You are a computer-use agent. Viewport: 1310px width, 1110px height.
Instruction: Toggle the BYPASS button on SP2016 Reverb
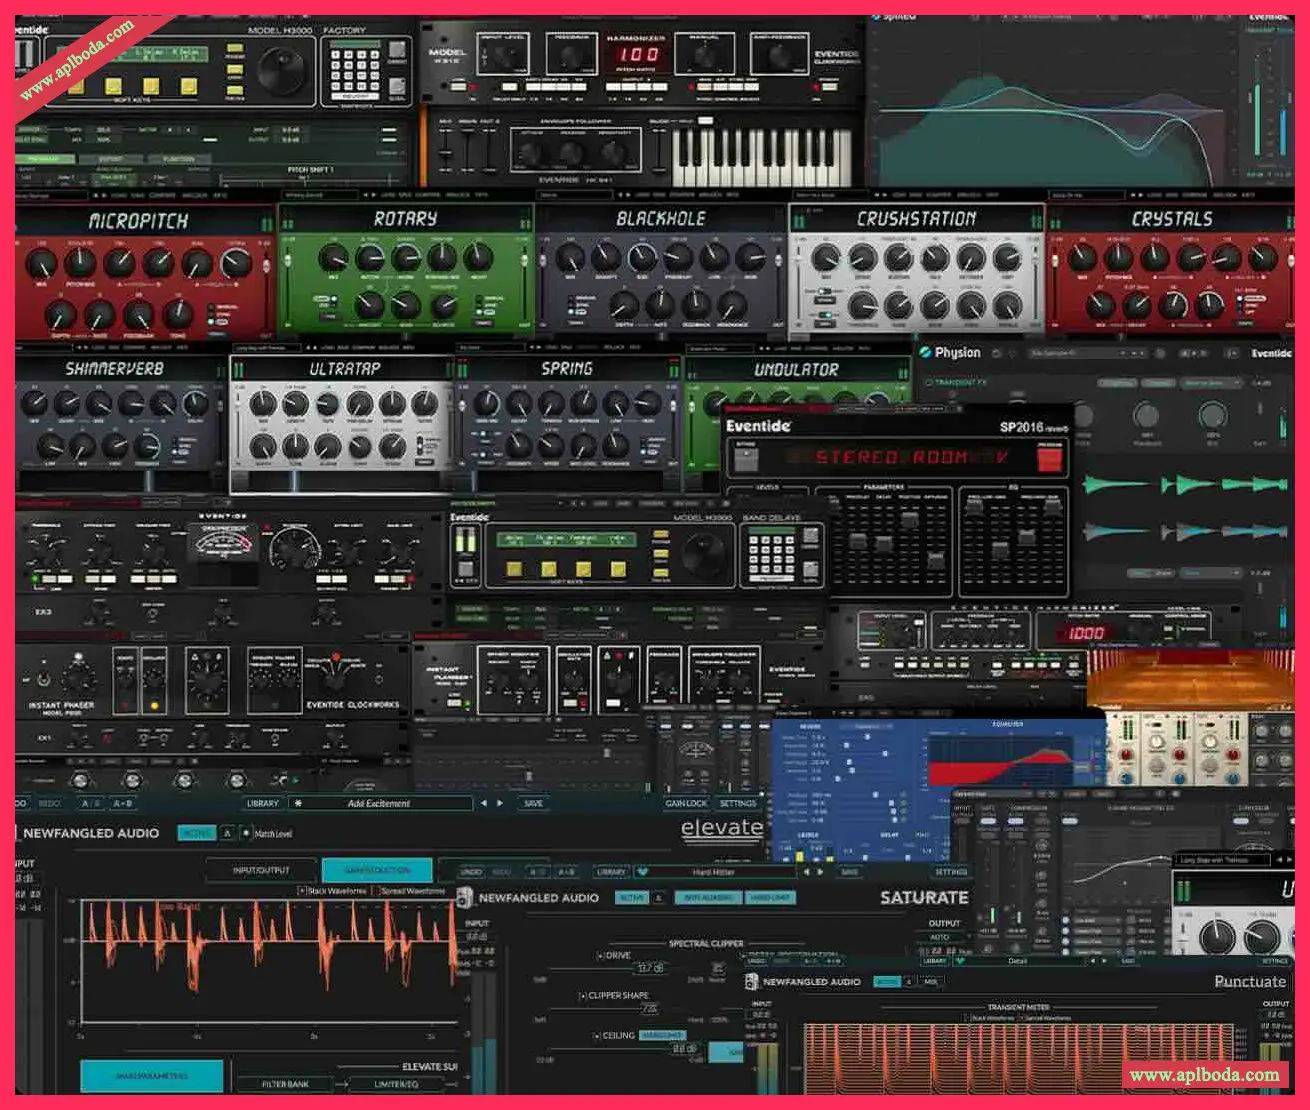746,459
